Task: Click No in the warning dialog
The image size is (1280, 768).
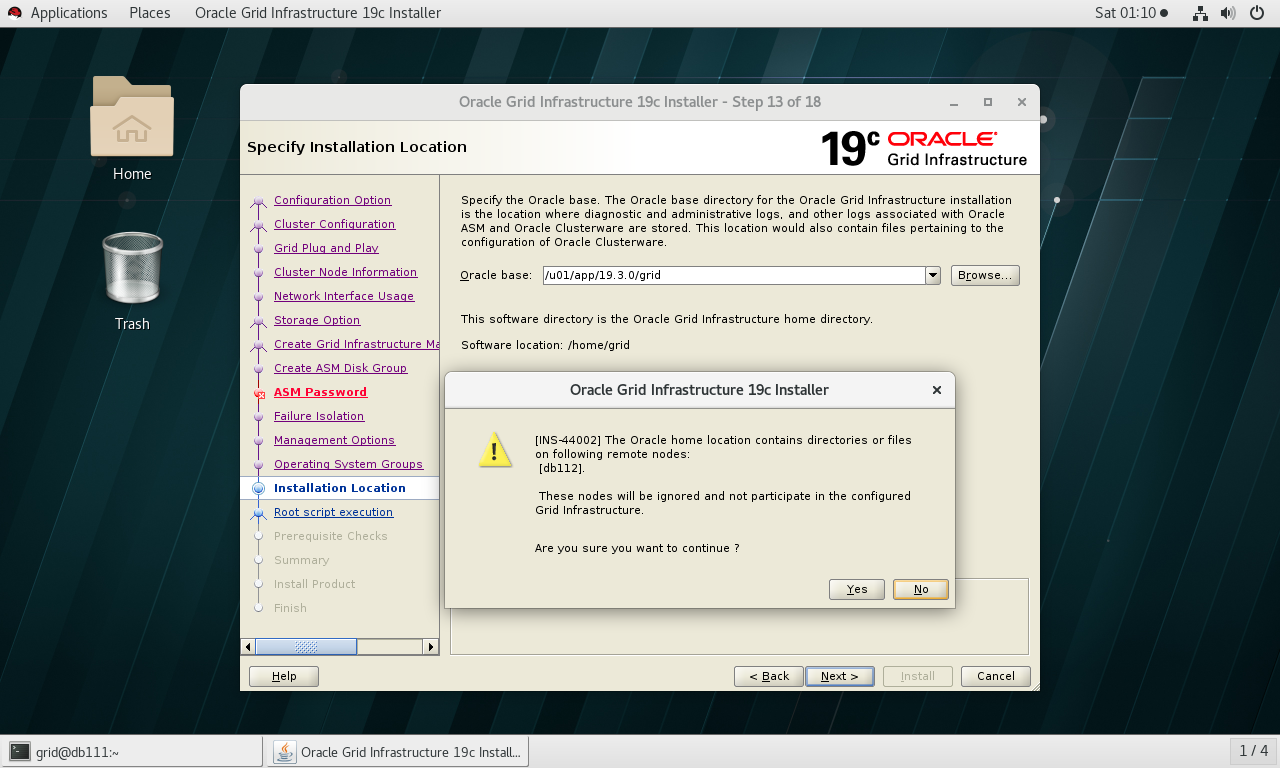Action: (921, 589)
